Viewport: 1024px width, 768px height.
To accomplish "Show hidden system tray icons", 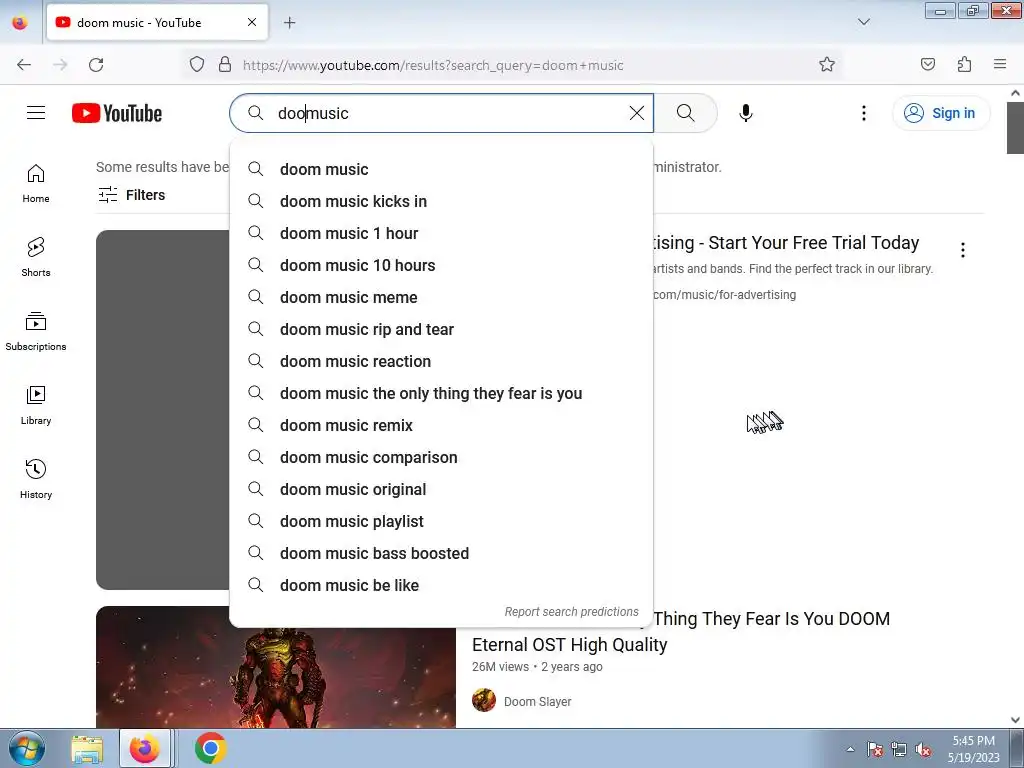I will [850, 749].
